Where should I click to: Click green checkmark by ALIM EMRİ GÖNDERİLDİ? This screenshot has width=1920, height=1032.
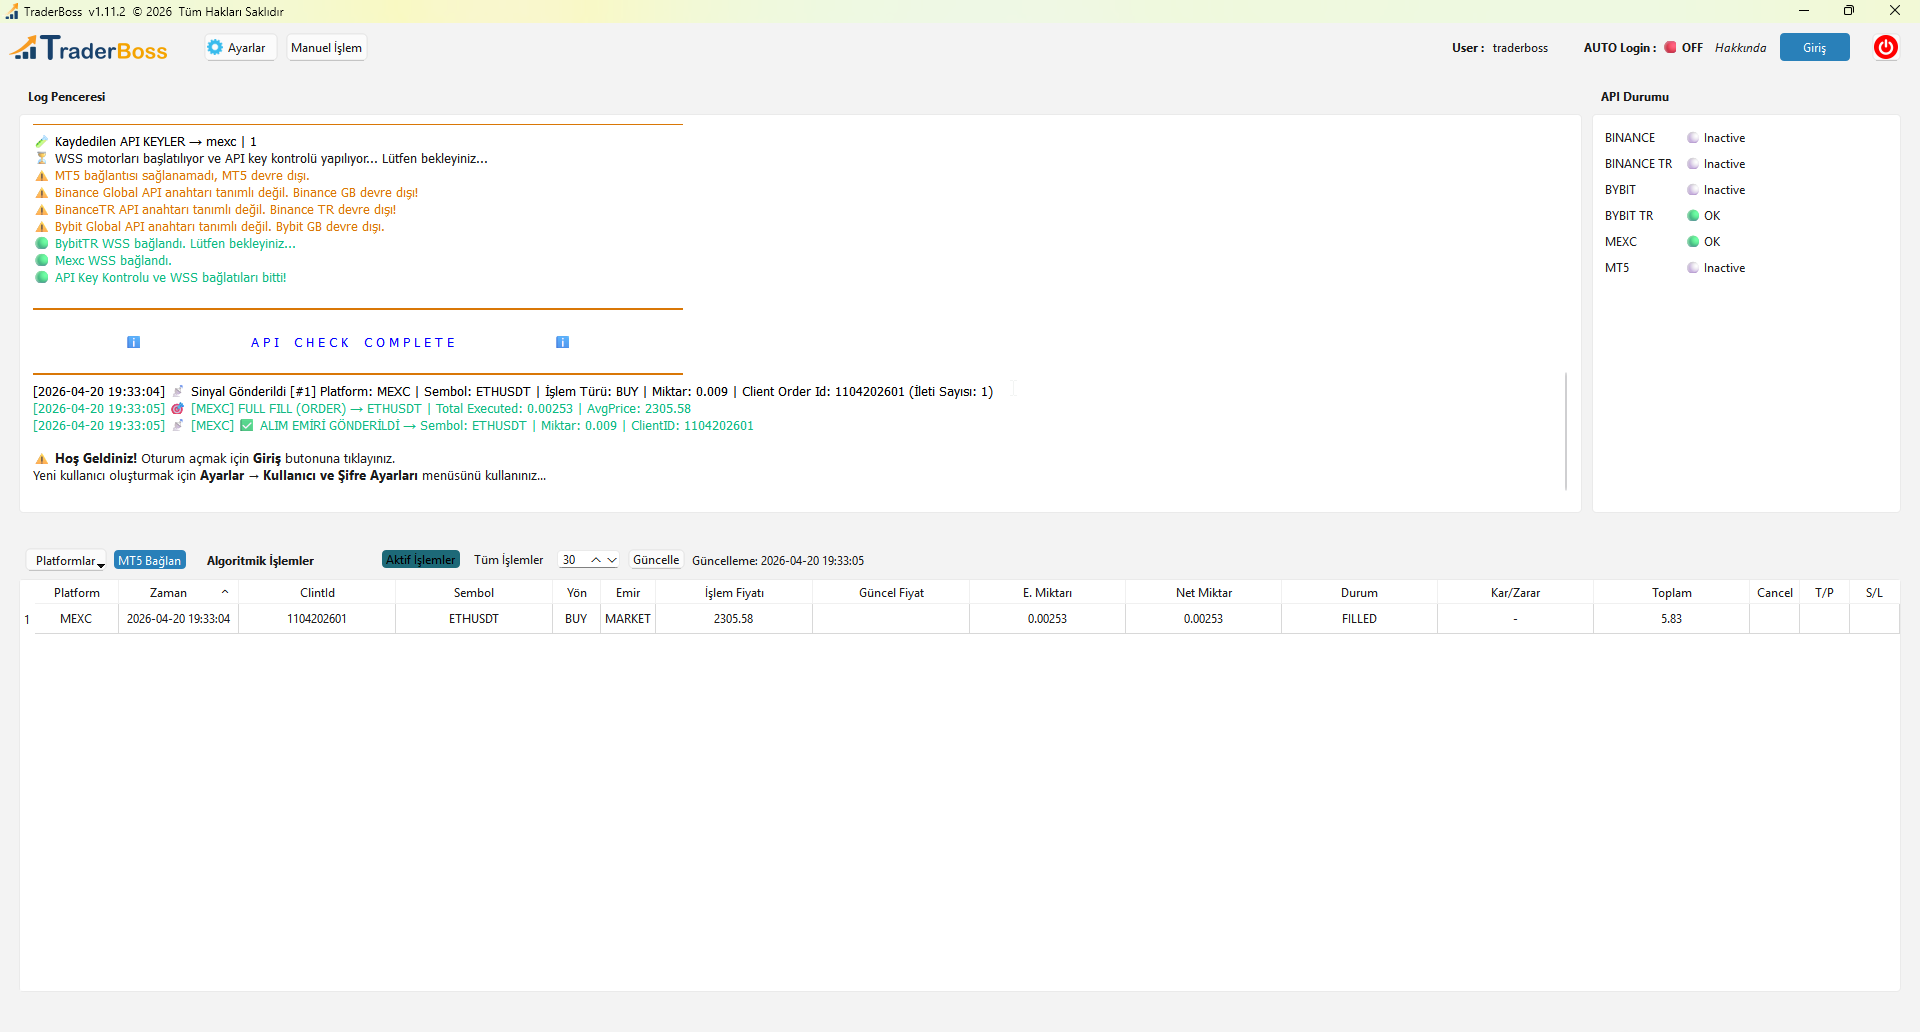point(246,426)
